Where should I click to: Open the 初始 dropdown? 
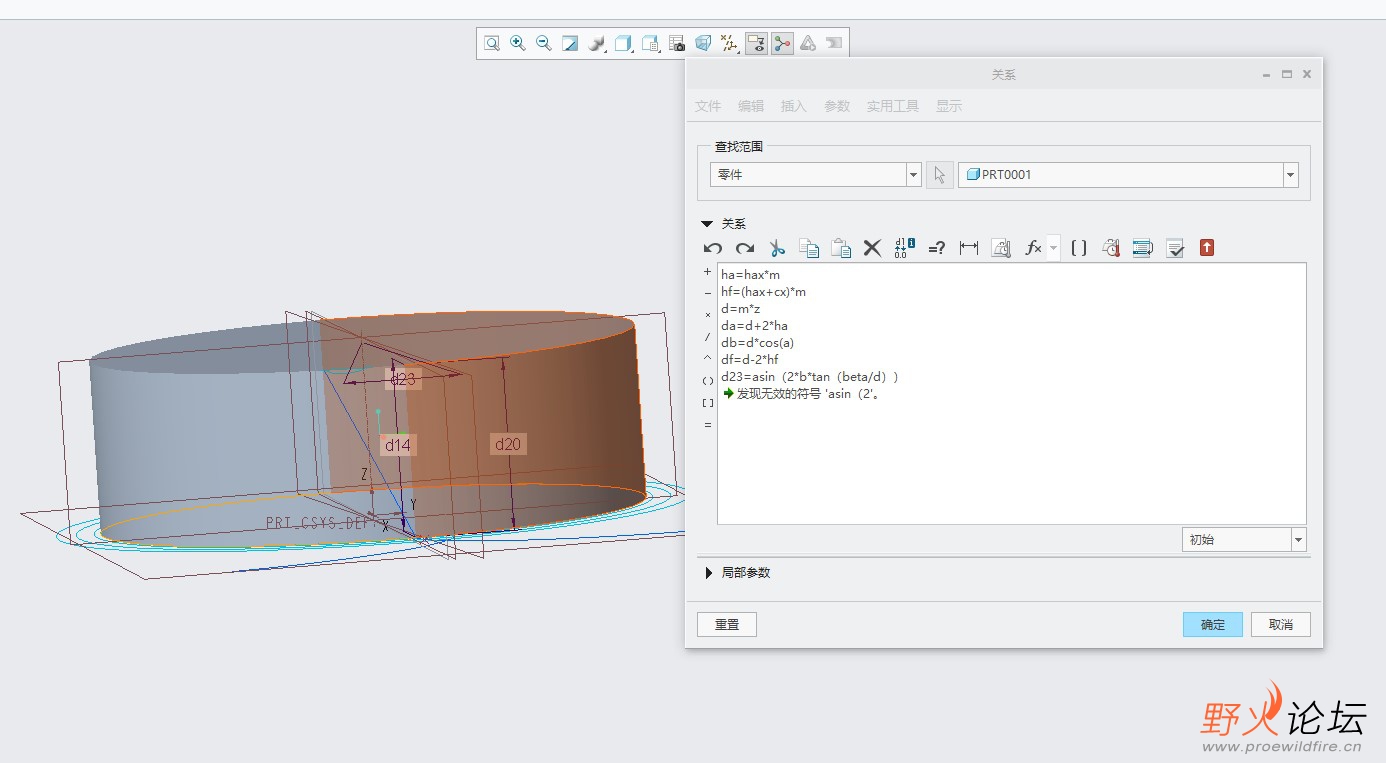(1244, 539)
